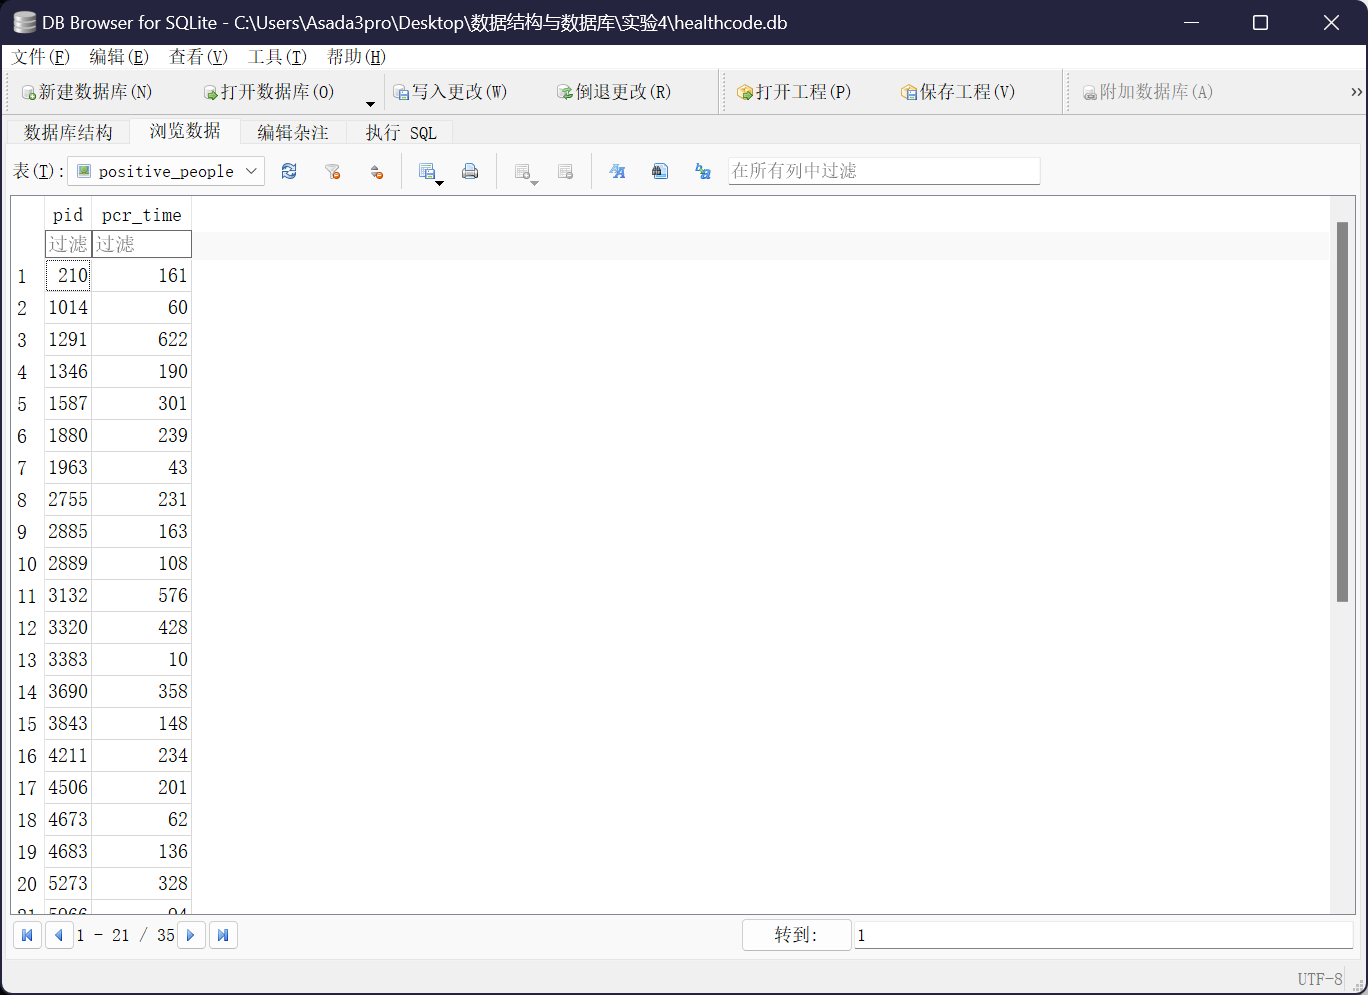Open the 工具(T) menu
Screen dimensions: 1368x995
pos(277,57)
